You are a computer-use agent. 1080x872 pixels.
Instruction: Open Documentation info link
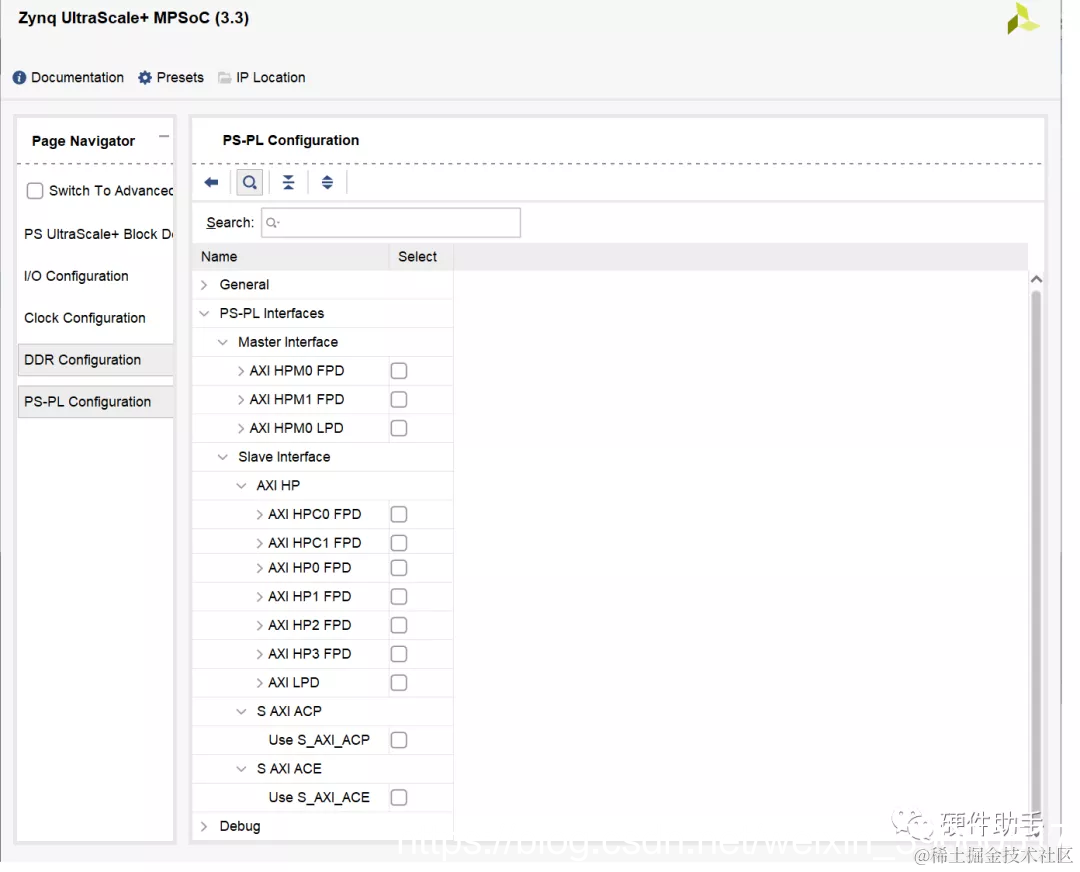(68, 77)
